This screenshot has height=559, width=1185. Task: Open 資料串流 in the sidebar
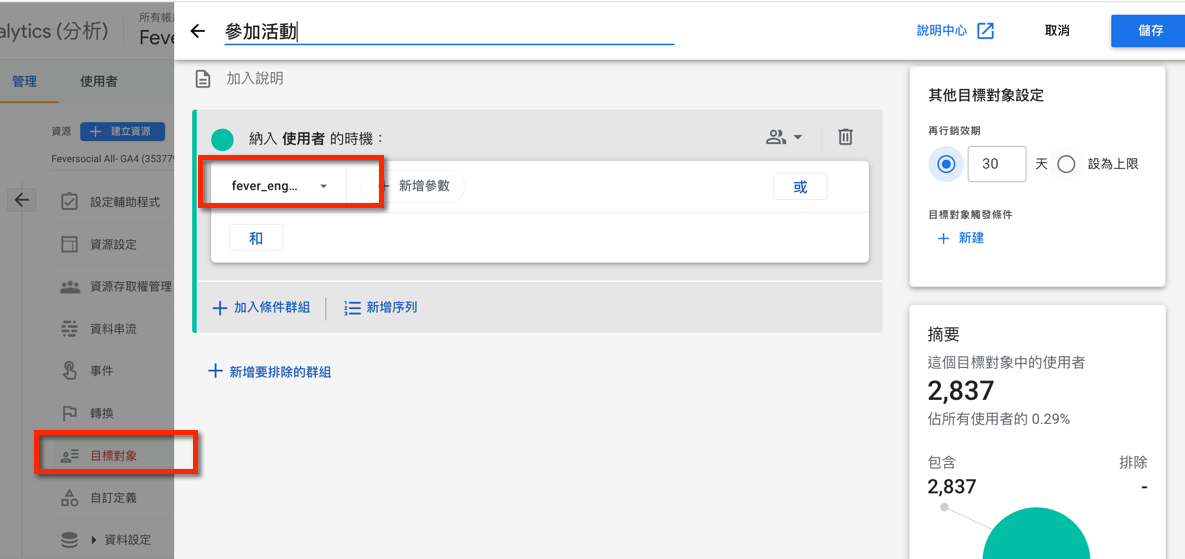112,329
